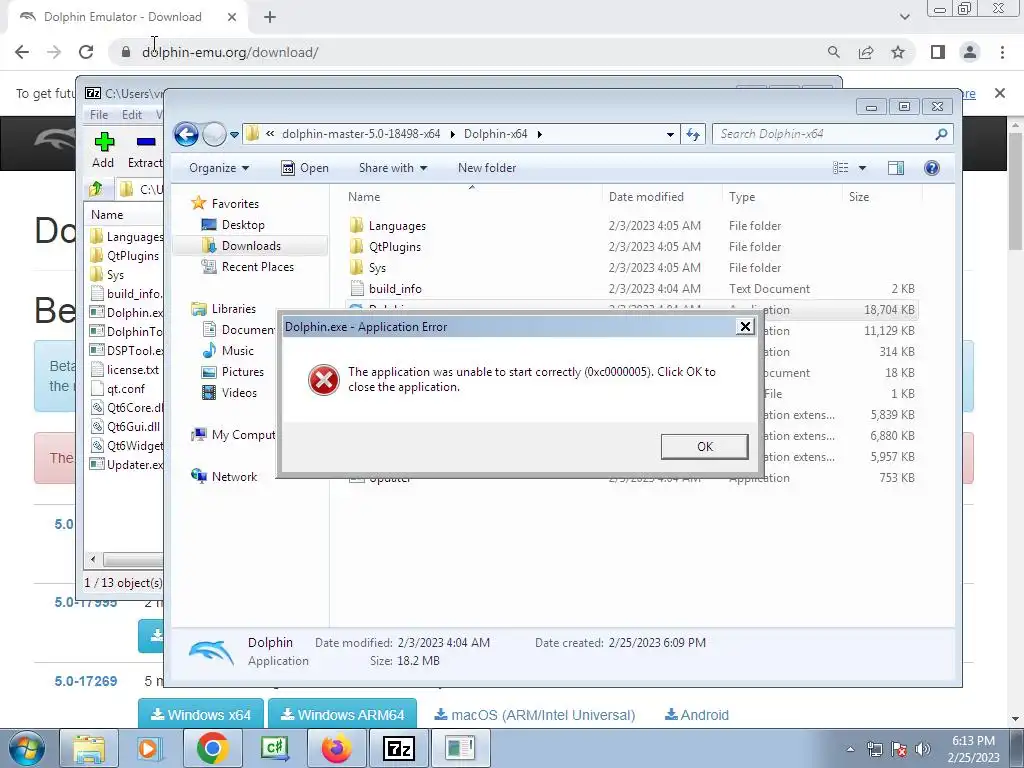Select the QtPlugins folder in Explorer list
1024x768 pixels.
394,247
